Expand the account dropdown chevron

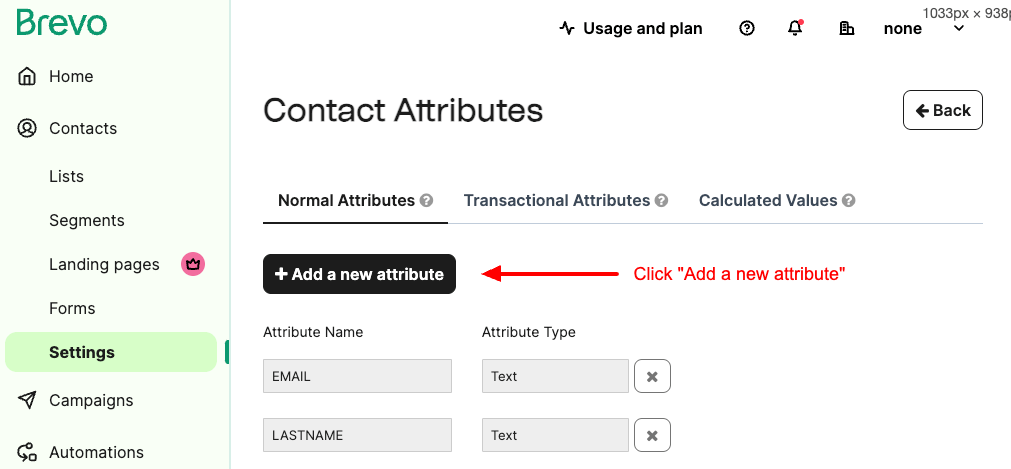[x=959, y=28]
